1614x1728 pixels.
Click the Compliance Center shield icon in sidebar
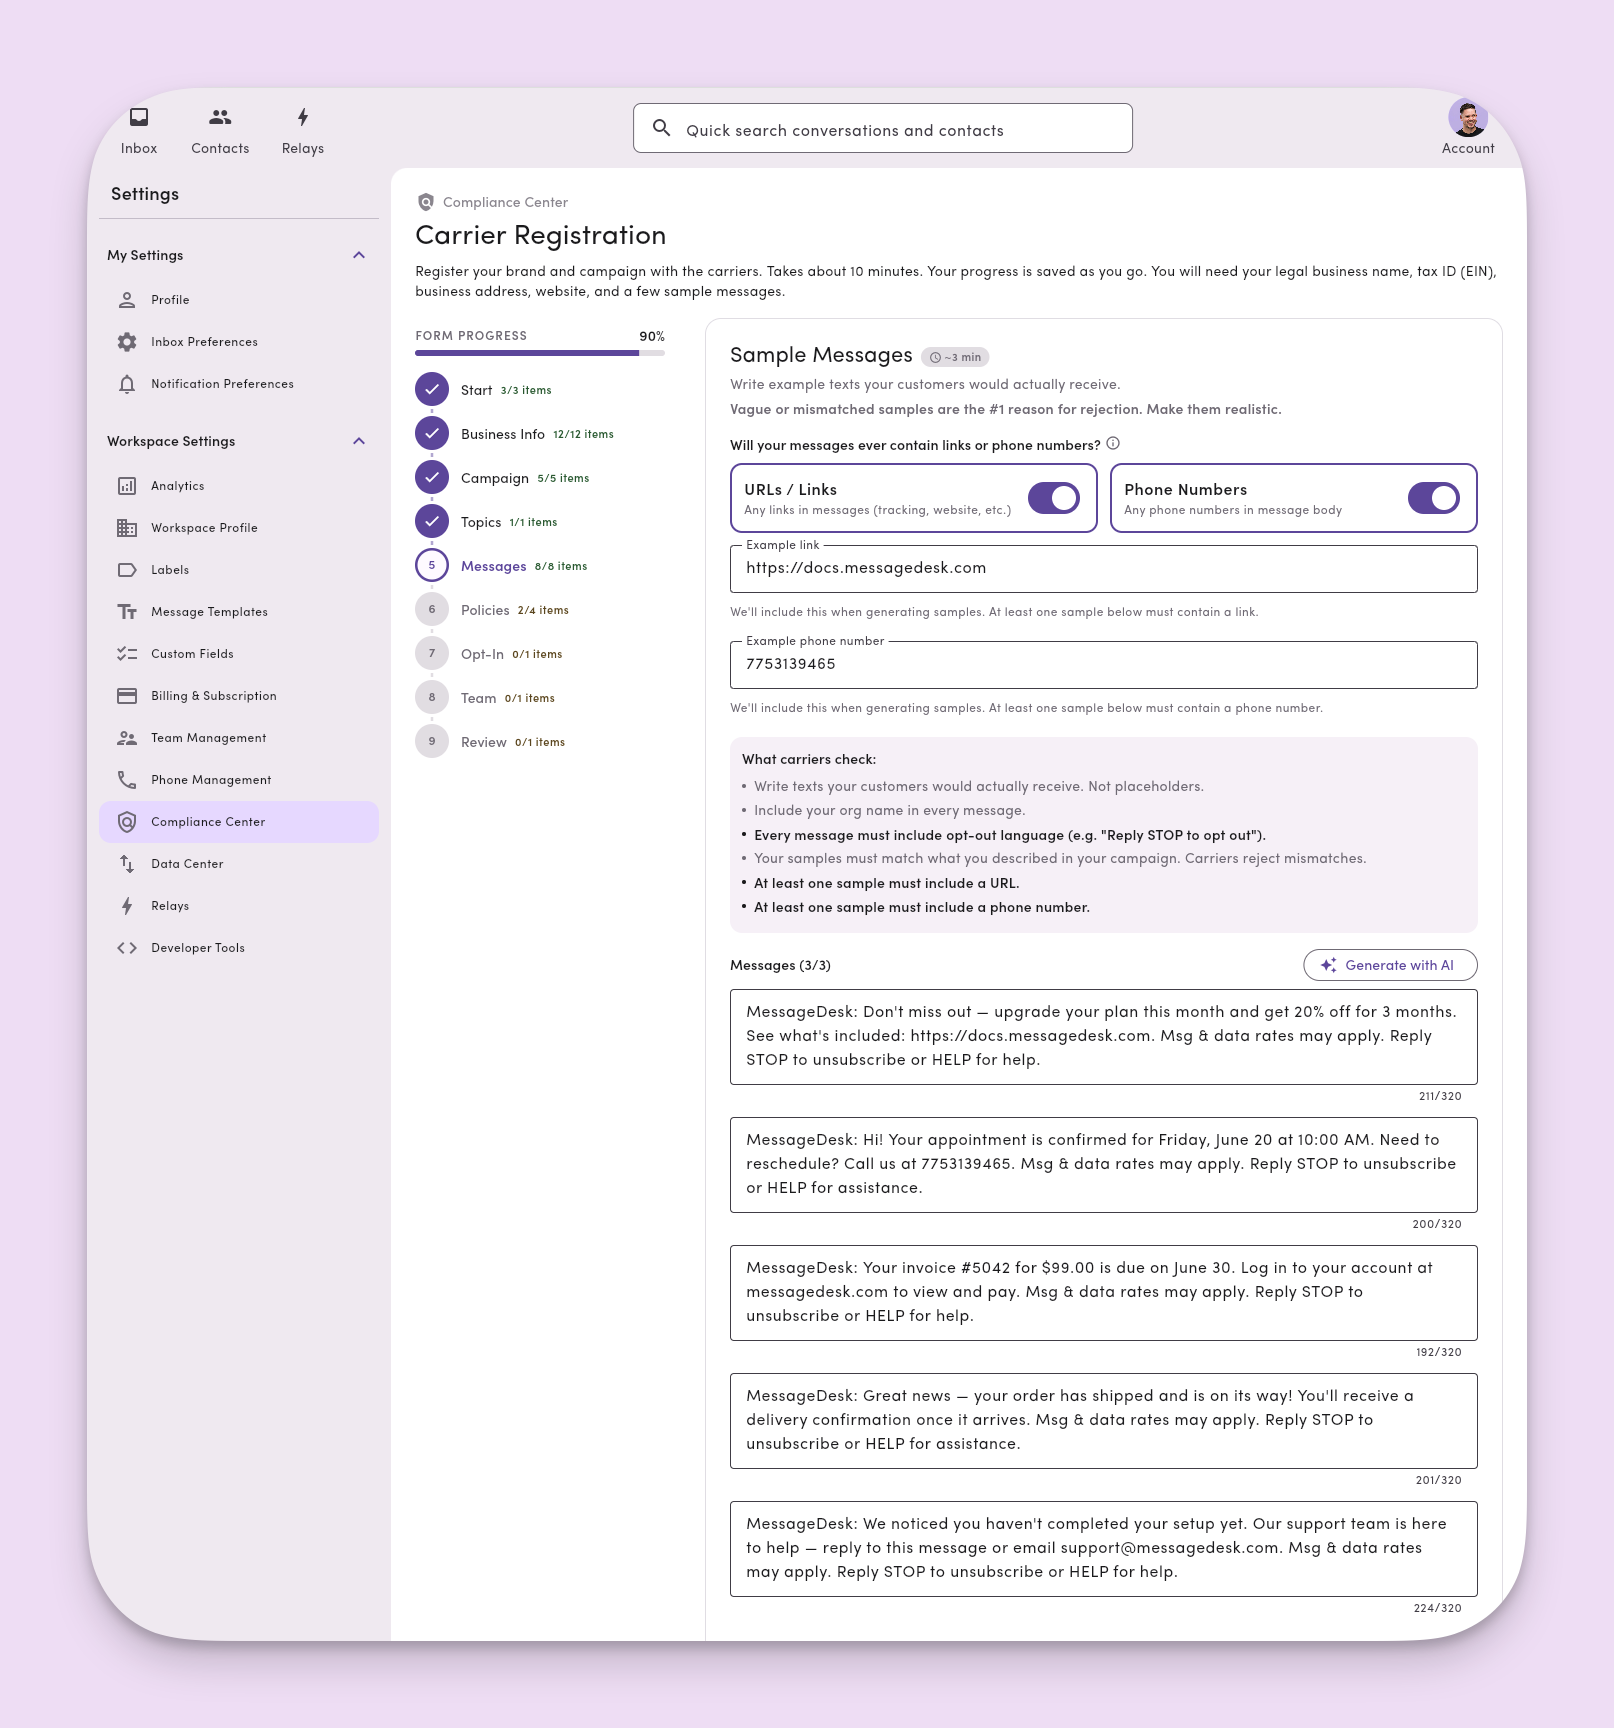tap(127, 822)
